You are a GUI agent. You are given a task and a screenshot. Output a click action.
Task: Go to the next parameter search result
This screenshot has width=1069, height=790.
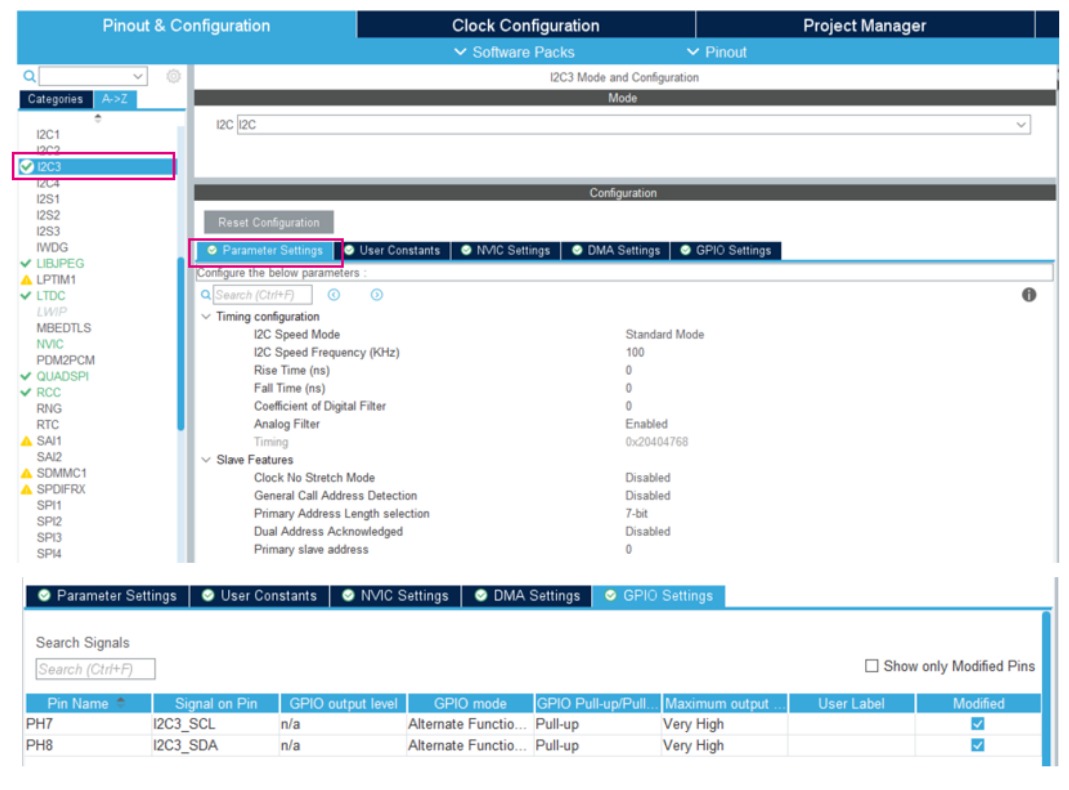pyautogui.click(x=376, y=294)
